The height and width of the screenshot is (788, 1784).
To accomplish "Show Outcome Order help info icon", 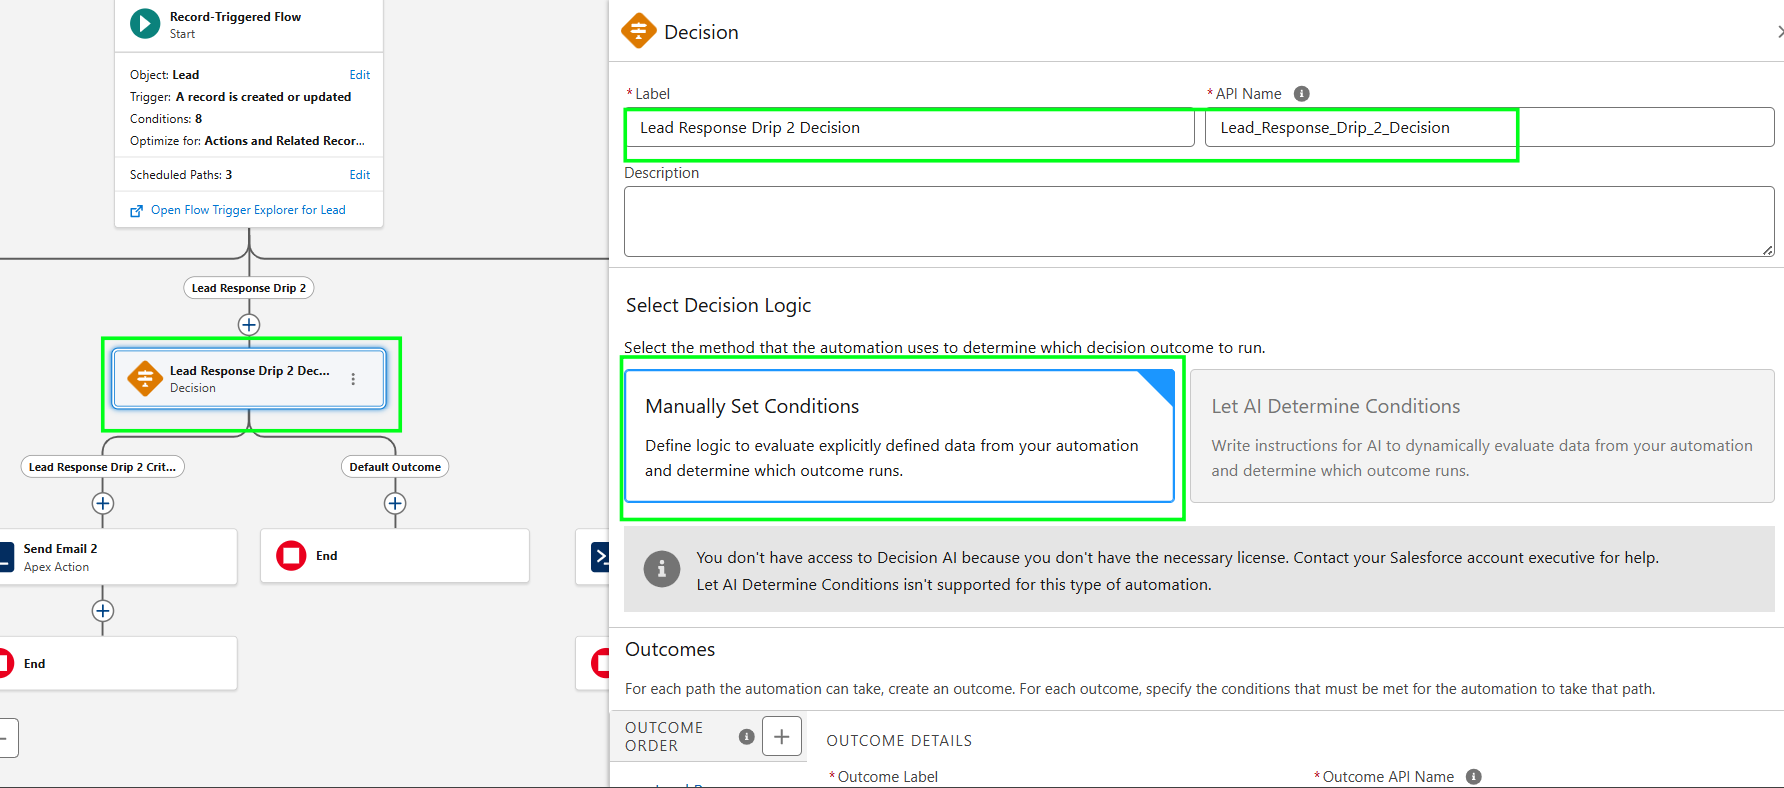I will tap(746, 737).
